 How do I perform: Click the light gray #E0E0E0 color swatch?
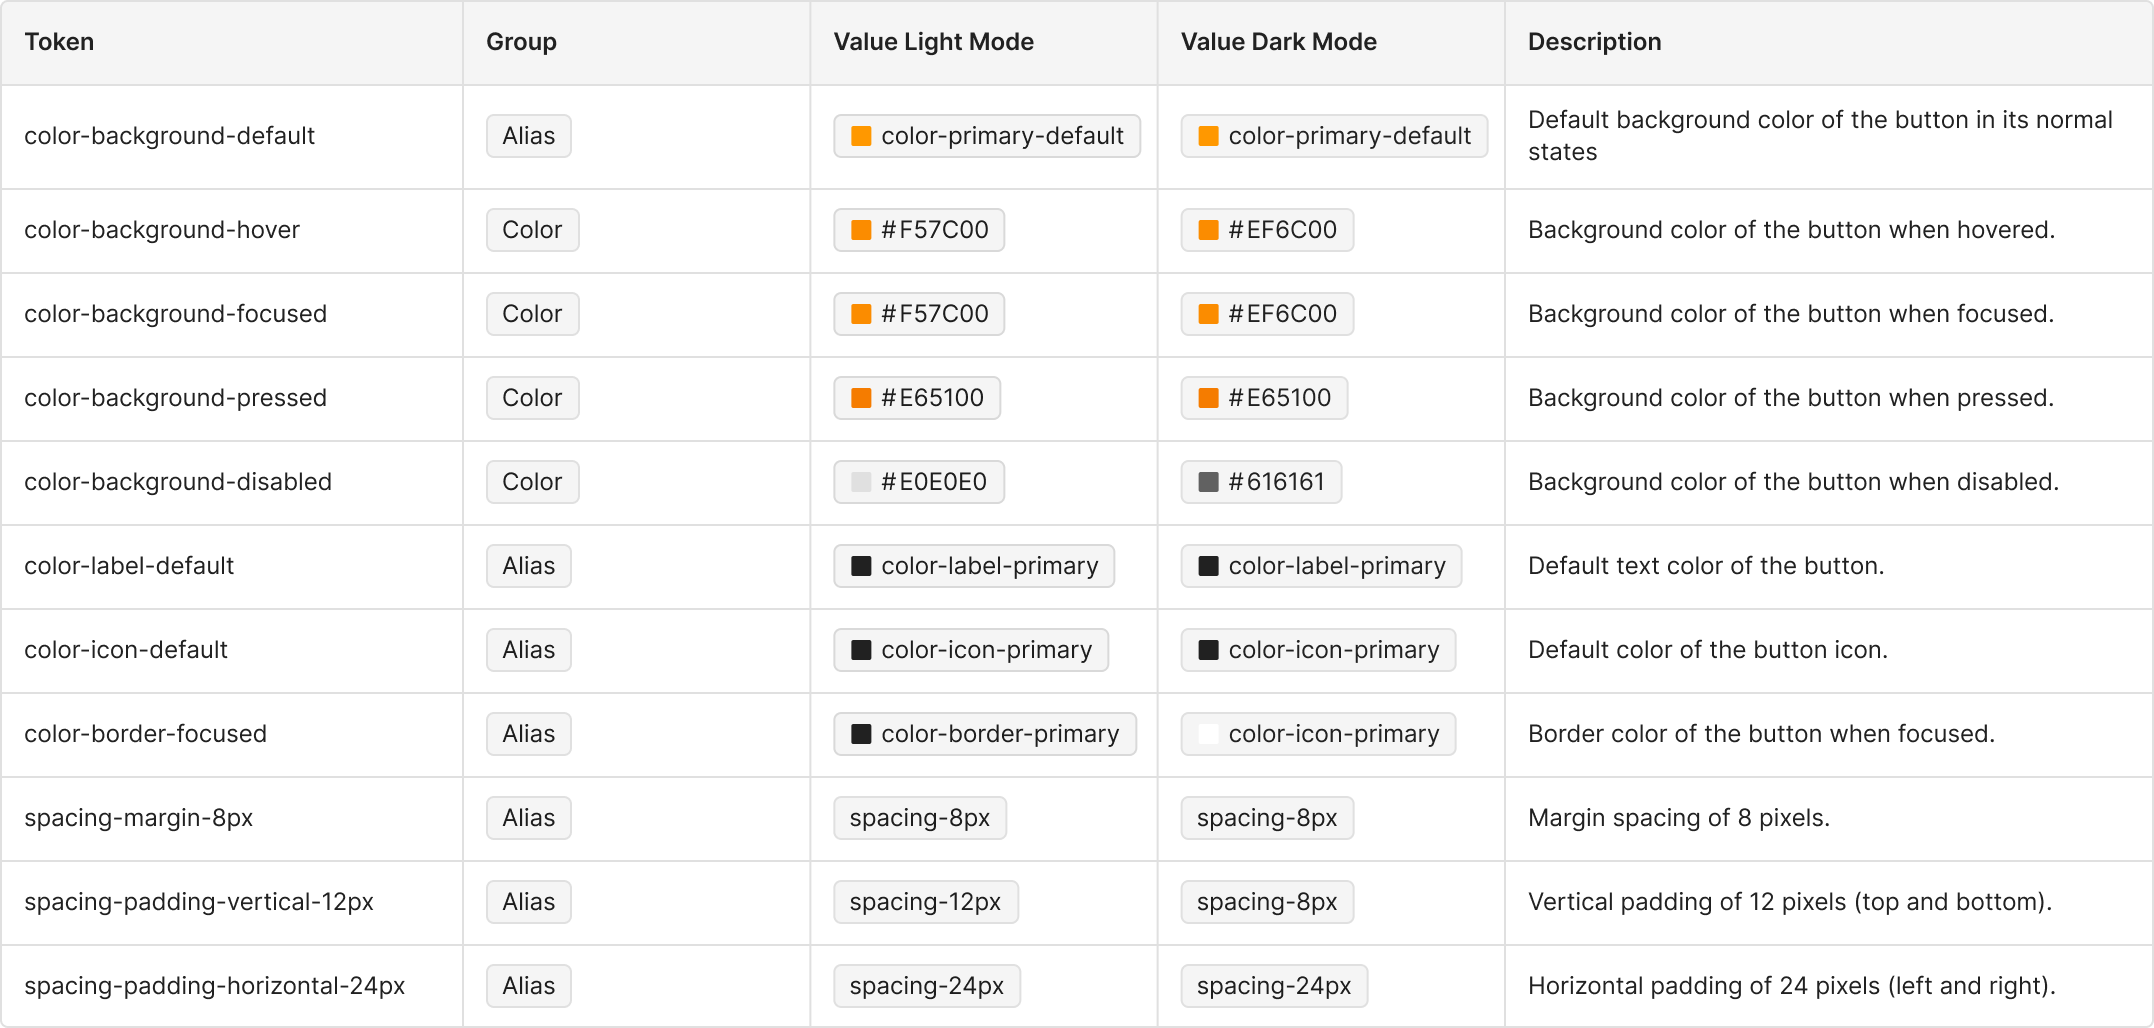(861, 482)
